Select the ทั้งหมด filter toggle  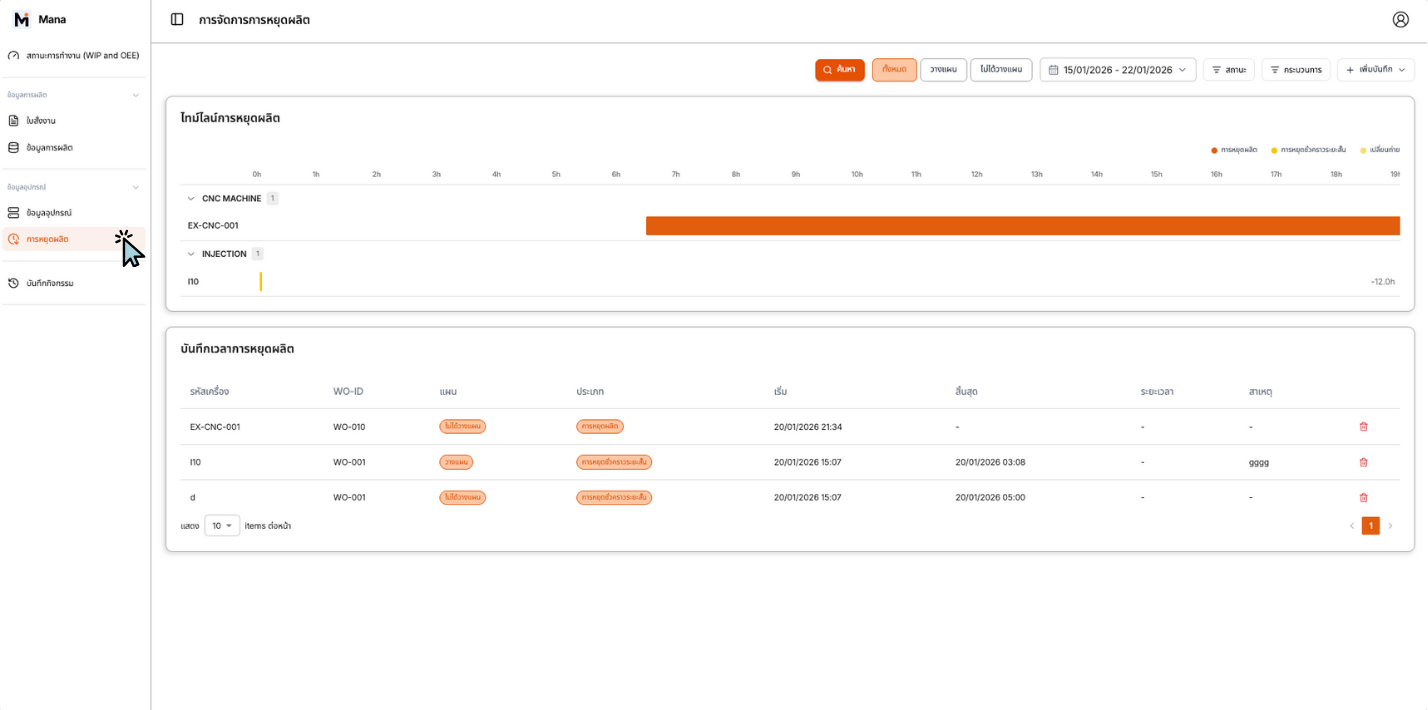click(x=894, y=70)
